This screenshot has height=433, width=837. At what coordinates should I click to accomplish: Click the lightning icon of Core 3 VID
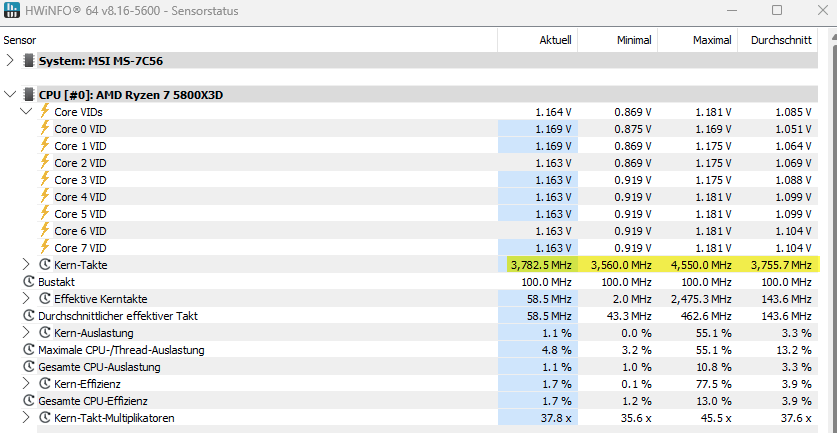click(x=45, y=179)
